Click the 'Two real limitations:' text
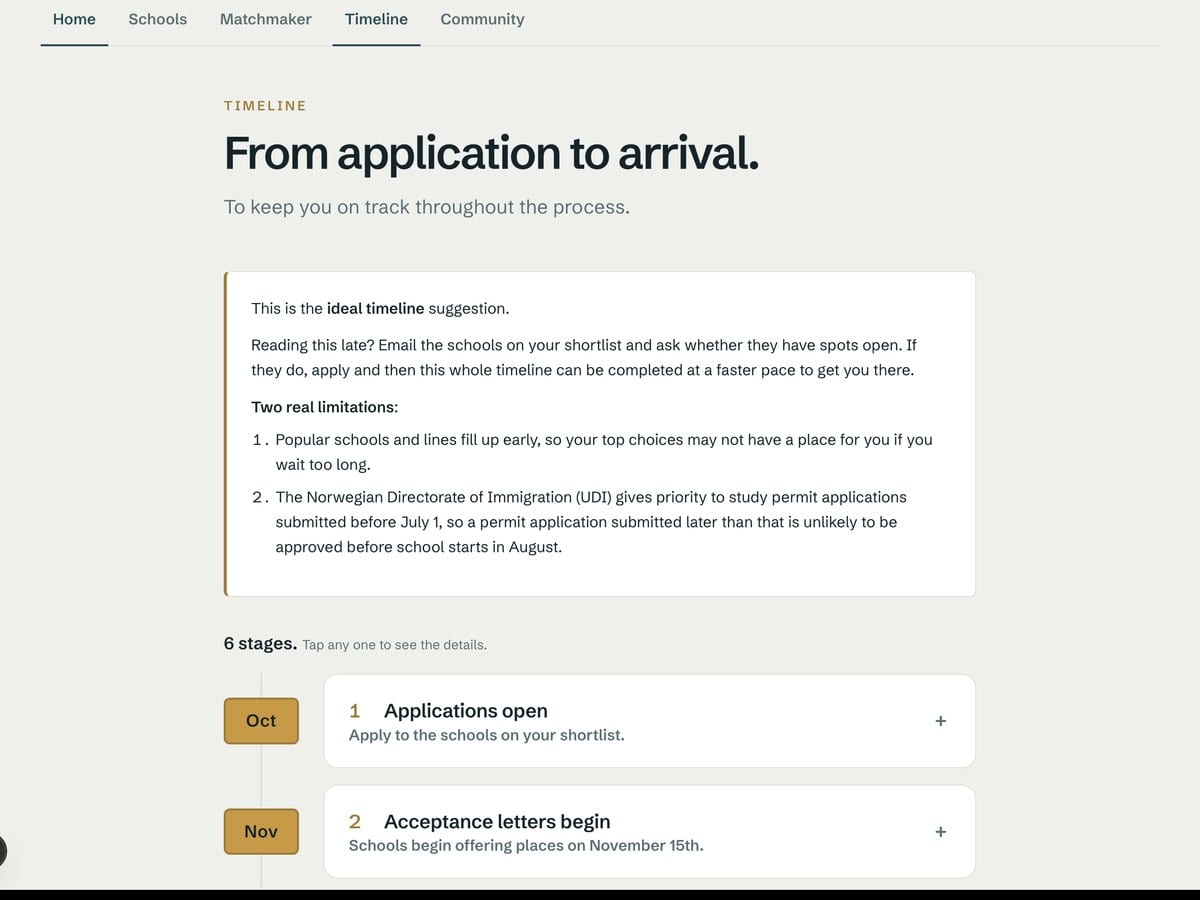The height and width of the screenshot is (900, 1200). [x=324, y=407]
